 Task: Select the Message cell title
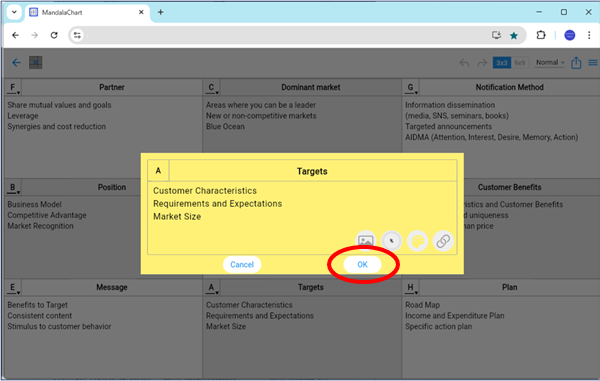pyautogui.click(x=112, y=287)
